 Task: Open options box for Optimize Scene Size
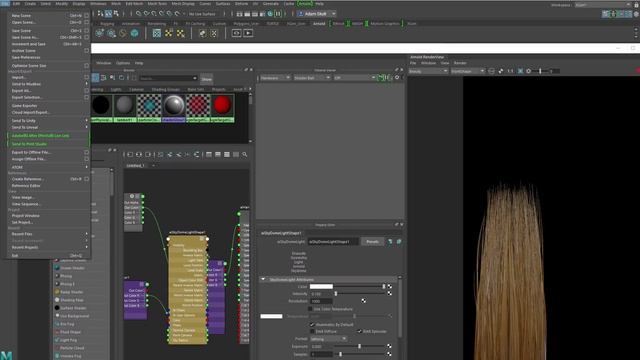pos(86,65)
